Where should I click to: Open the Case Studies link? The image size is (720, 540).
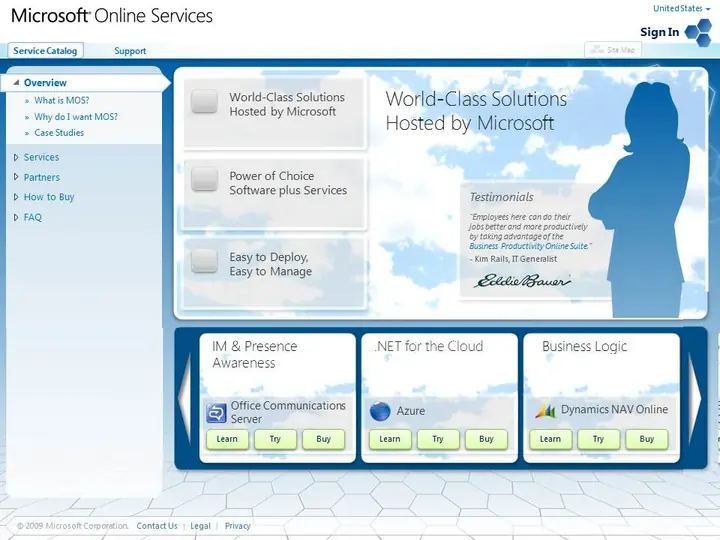tap(59, 133)
